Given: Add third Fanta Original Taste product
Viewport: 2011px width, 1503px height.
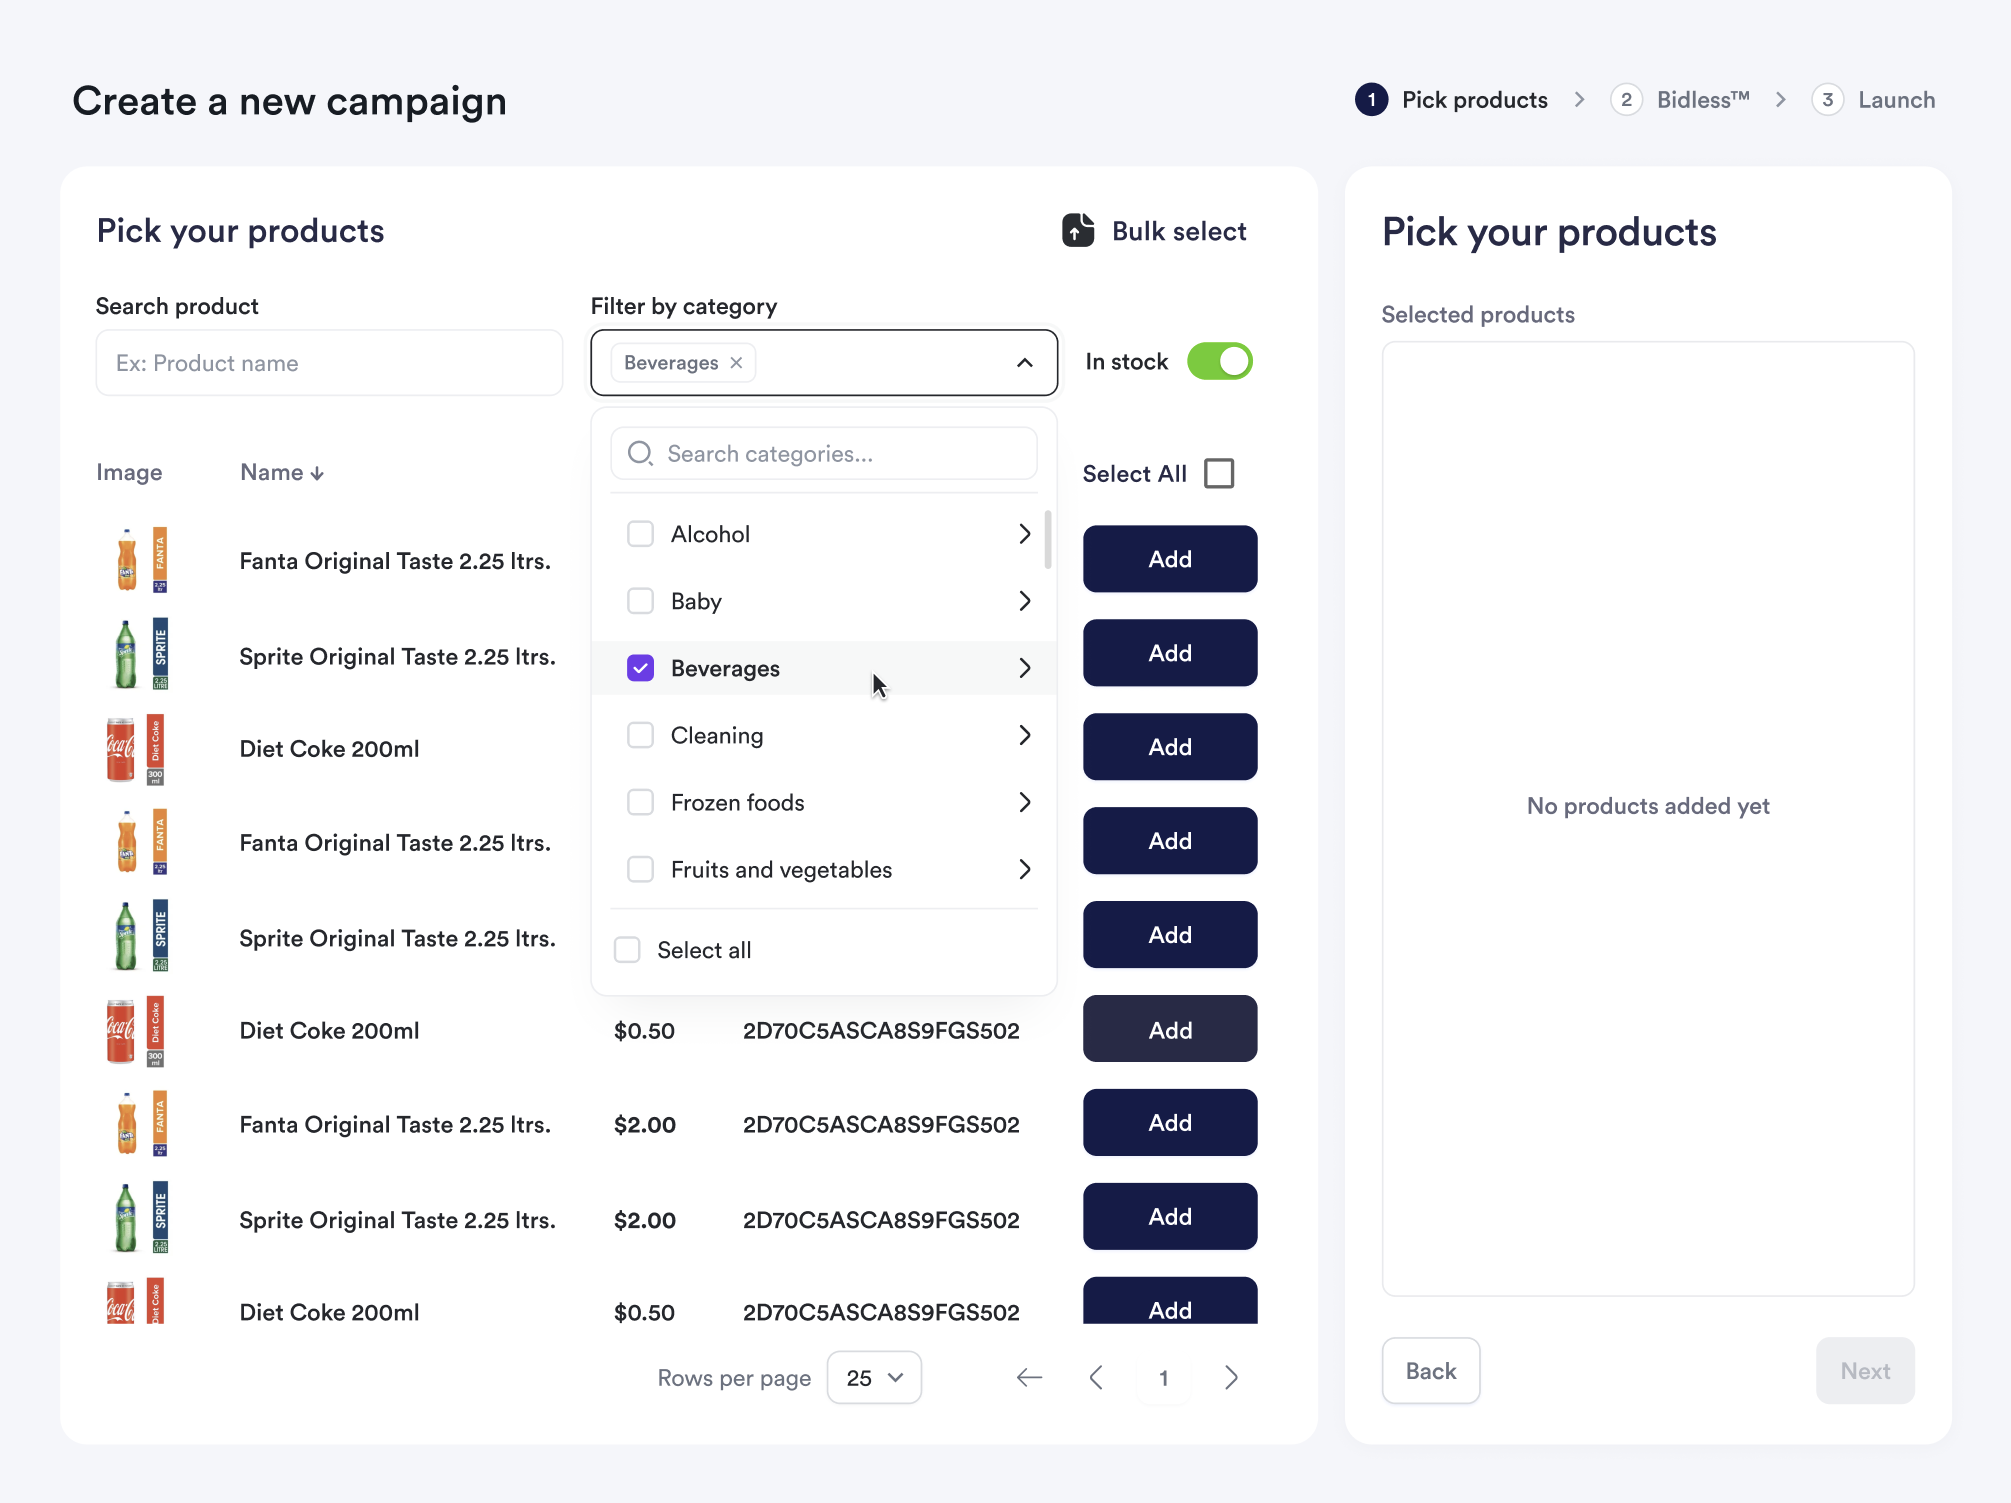Looking at the screenshot, I should [x=1170, y=1123].
